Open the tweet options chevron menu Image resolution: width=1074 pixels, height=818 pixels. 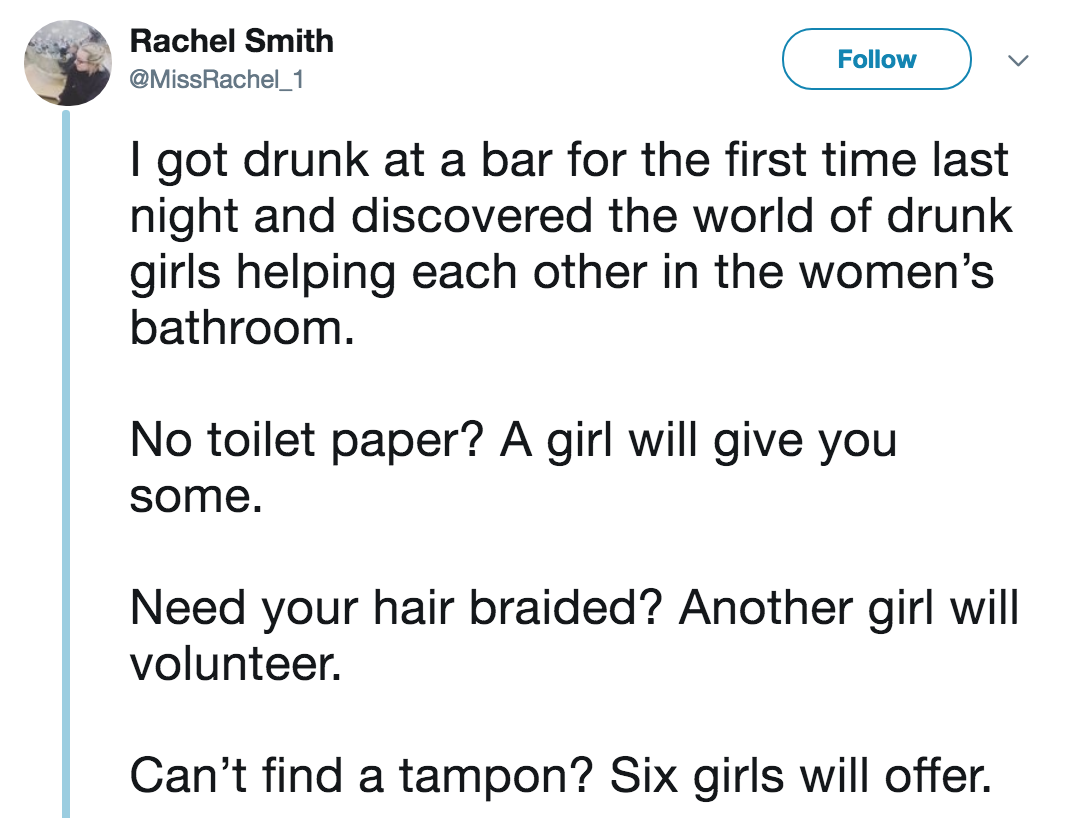click(1018, 60)
